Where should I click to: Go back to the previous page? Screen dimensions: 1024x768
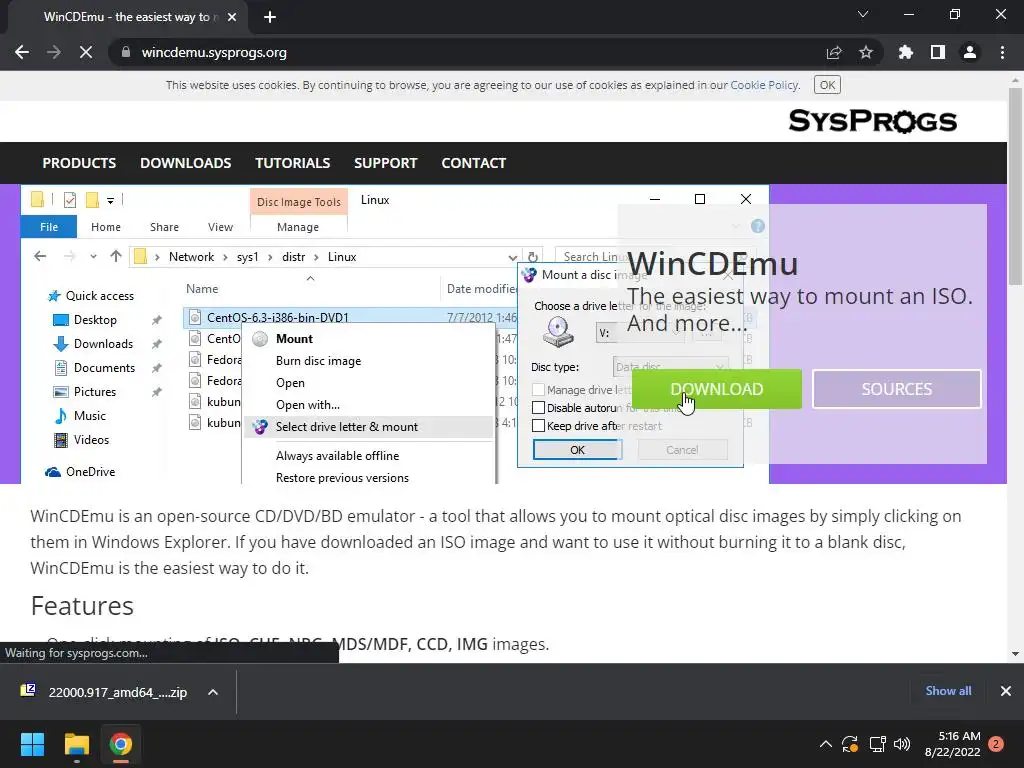tap(22, 52)
